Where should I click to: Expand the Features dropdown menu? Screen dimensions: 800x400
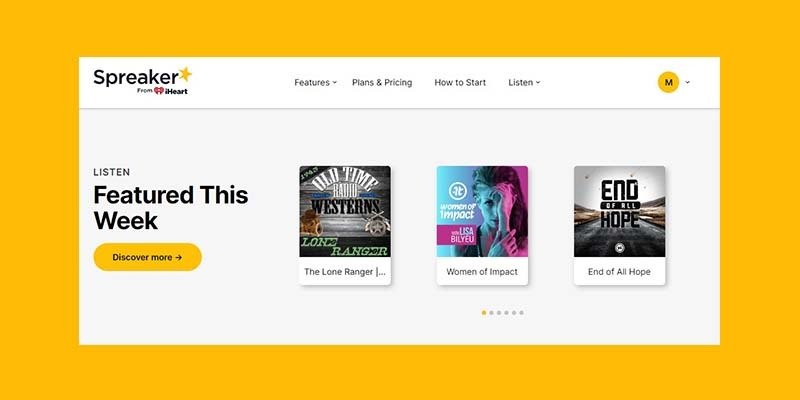coord(315,83)
